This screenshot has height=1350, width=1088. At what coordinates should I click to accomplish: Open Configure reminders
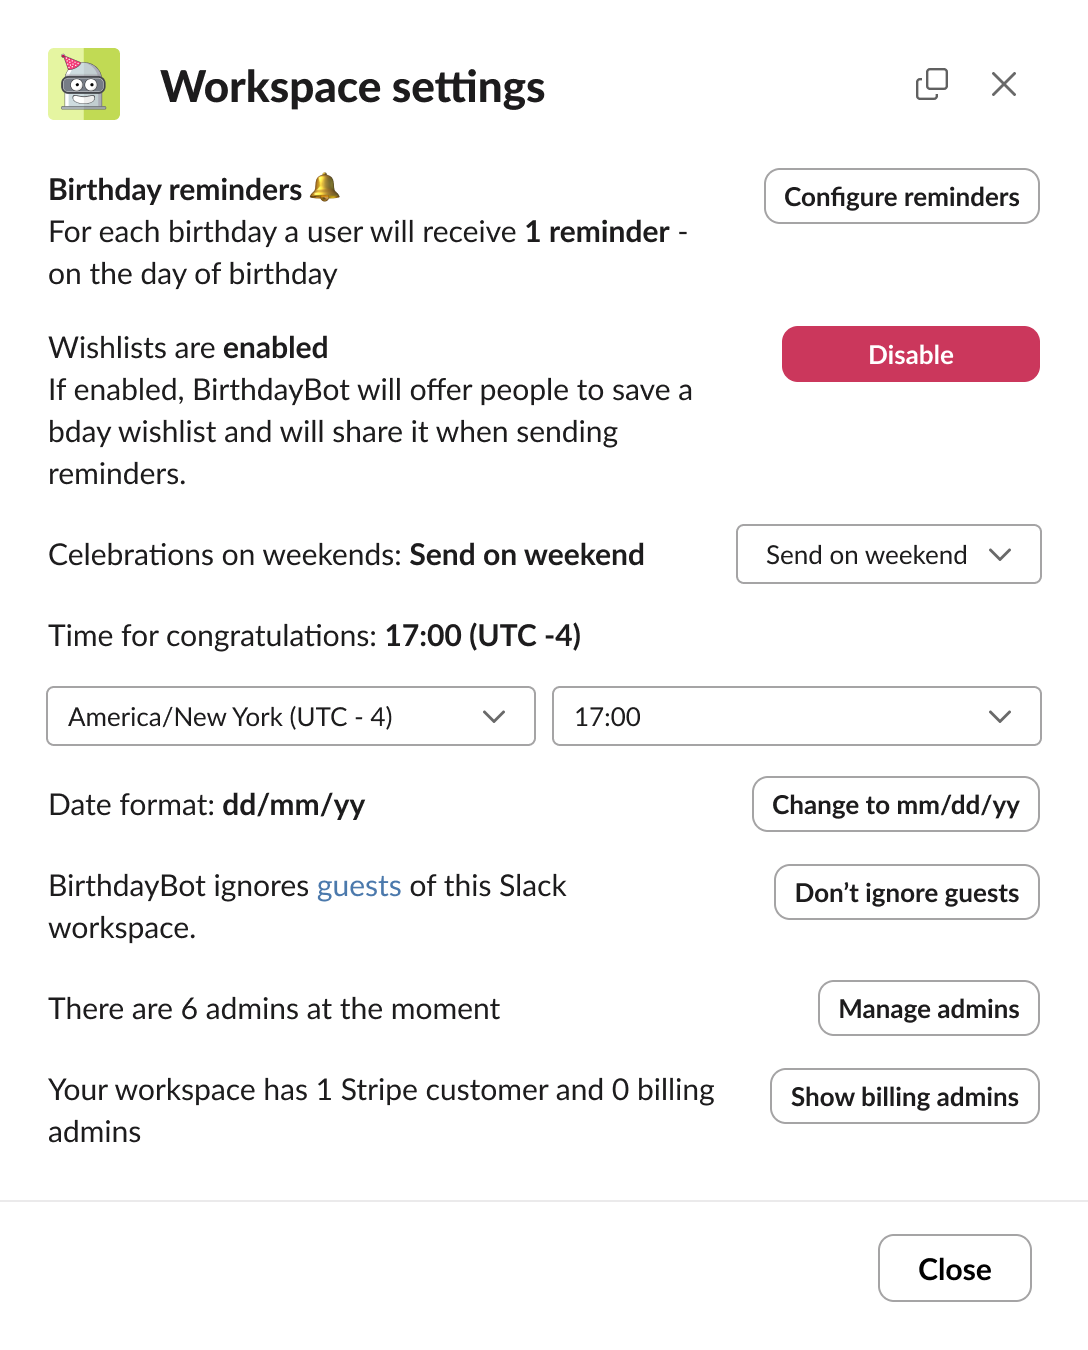(900, 196)
